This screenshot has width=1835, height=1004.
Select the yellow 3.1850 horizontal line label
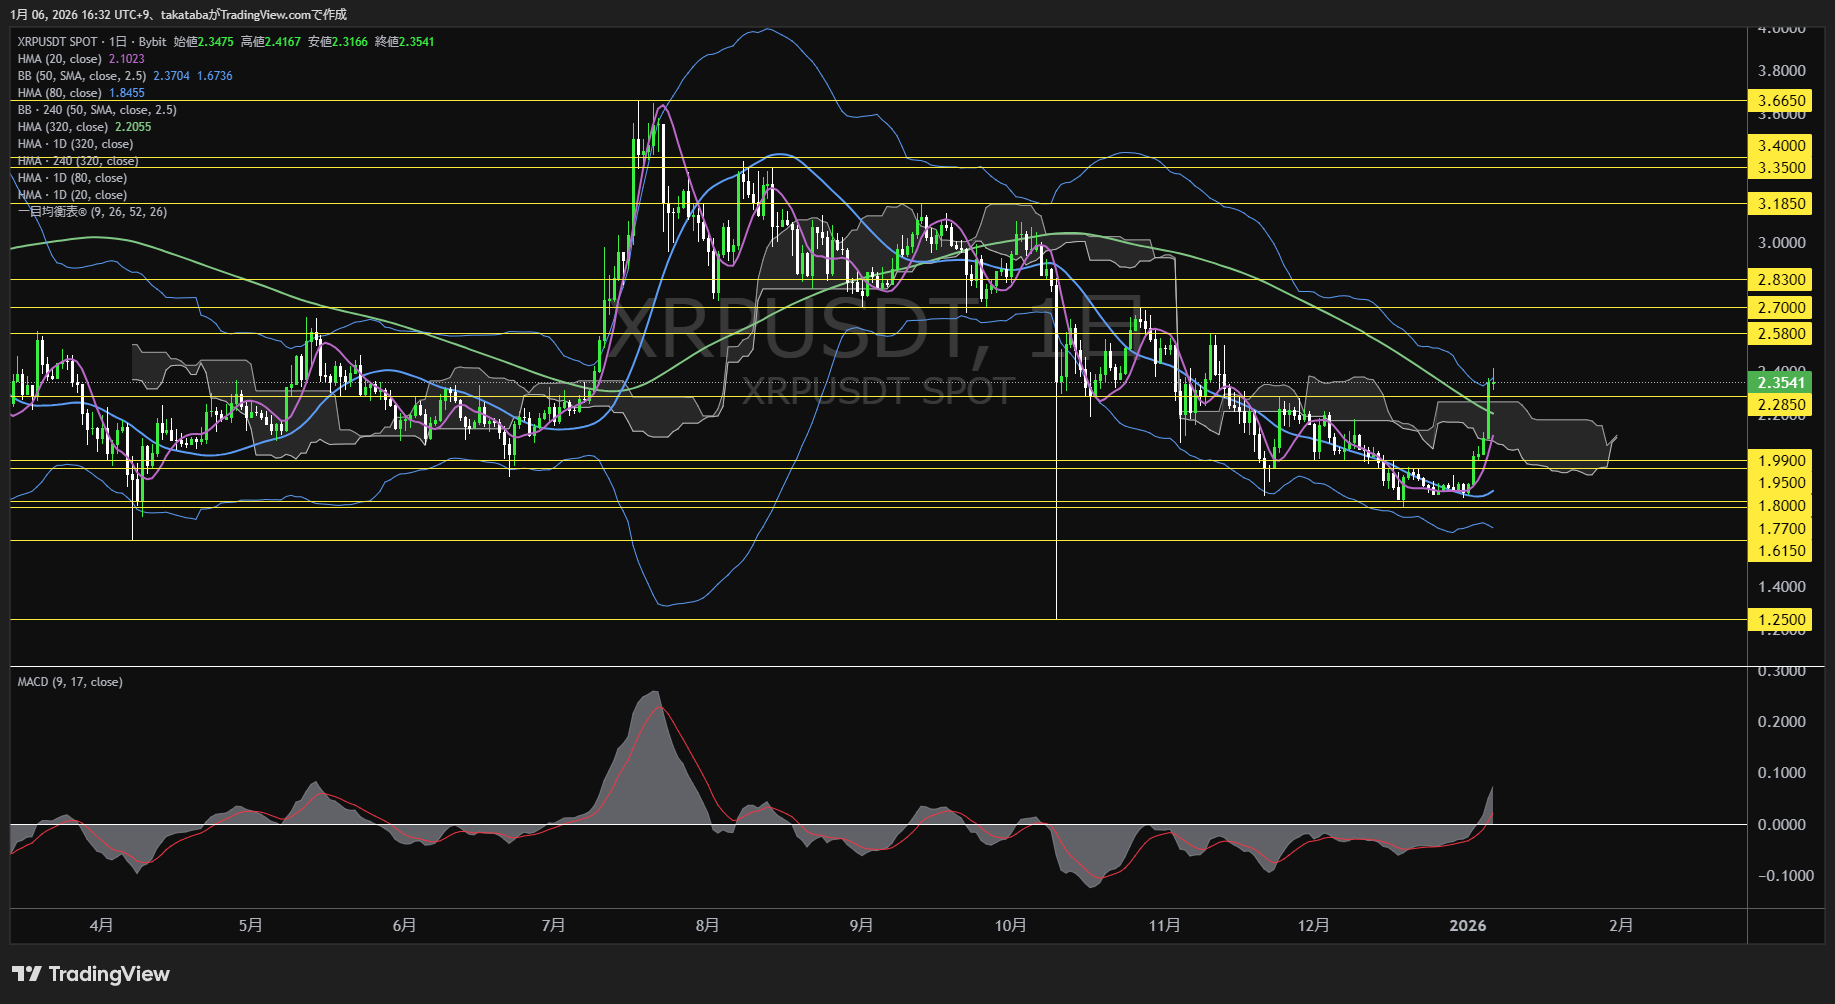tap(1781, 204)
